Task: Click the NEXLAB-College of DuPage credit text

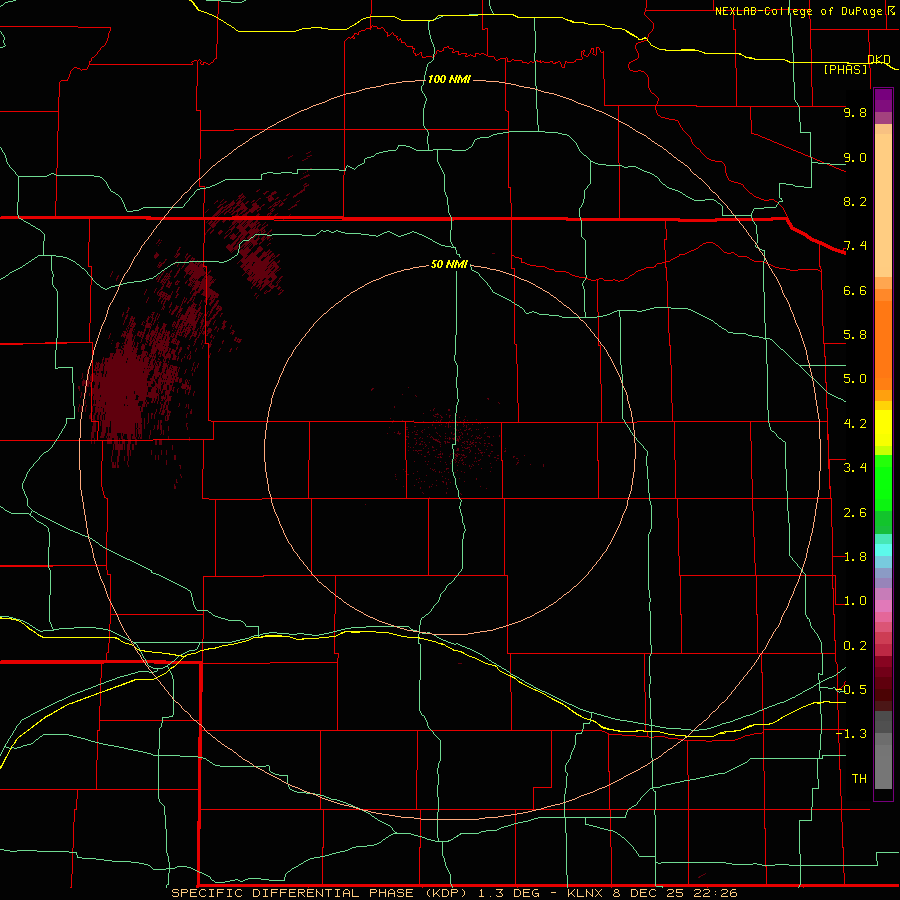Action: click(803, 11)
